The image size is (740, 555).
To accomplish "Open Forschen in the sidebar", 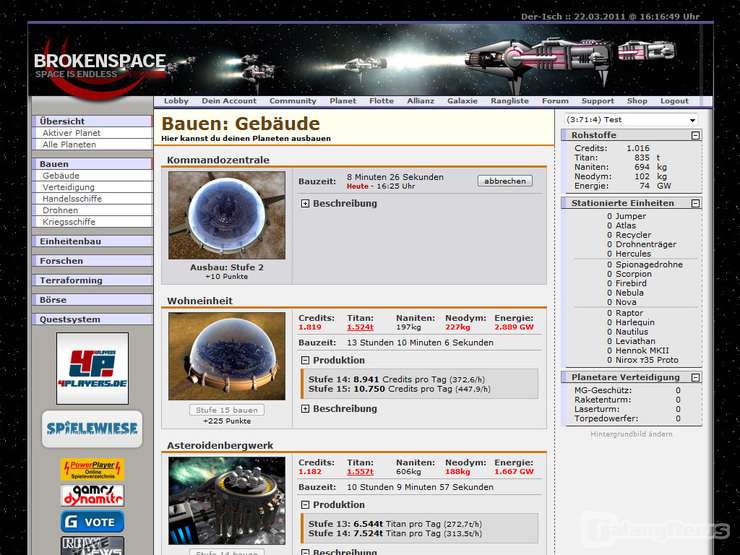I will click(x=92, y=261).
